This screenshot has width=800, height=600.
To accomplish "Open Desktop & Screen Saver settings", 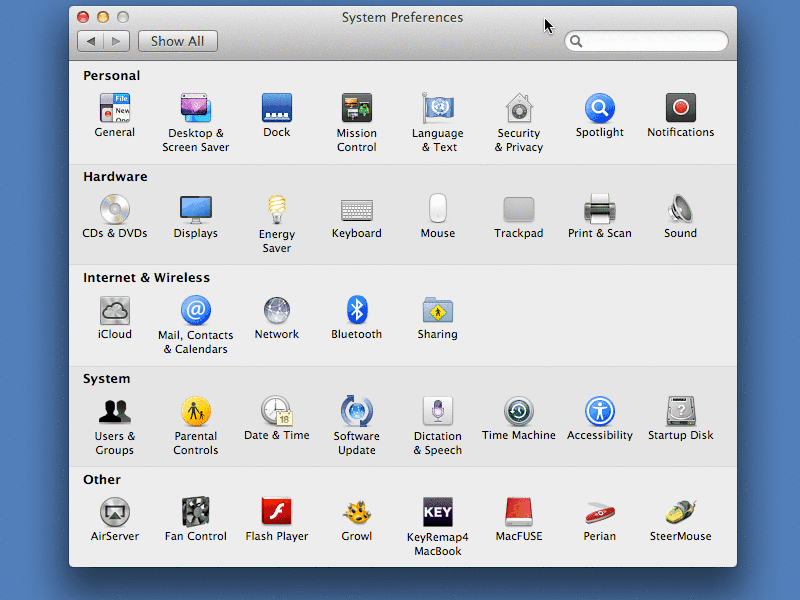I will 196,109.
